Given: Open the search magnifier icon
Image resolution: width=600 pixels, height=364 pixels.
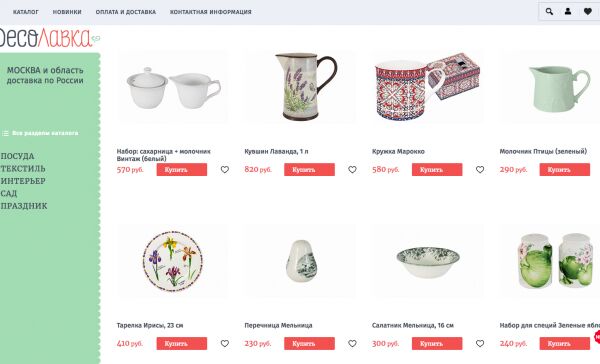Looking at the screenshot, I should click(549, 12).
